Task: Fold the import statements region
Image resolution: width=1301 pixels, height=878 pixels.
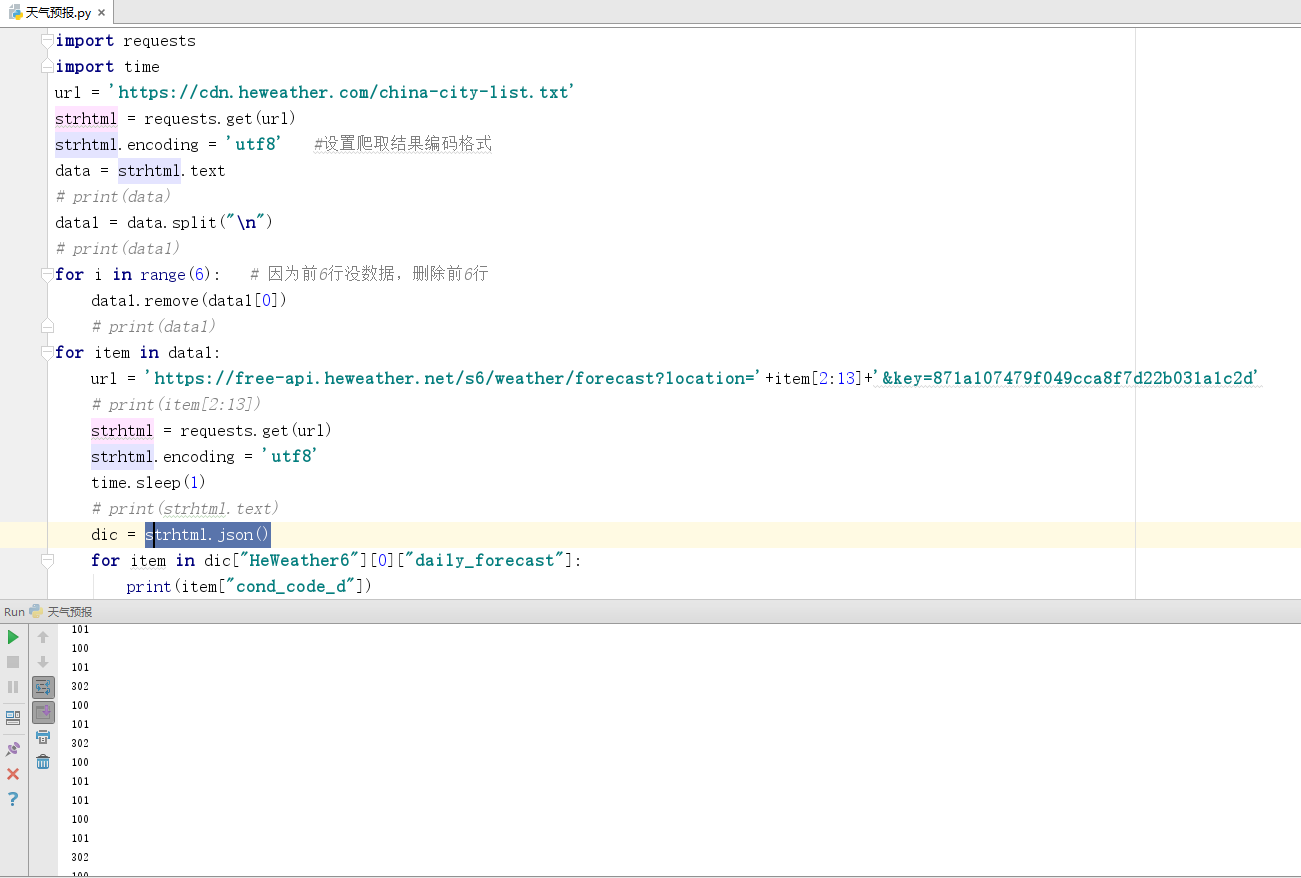Action: [47, 41]
